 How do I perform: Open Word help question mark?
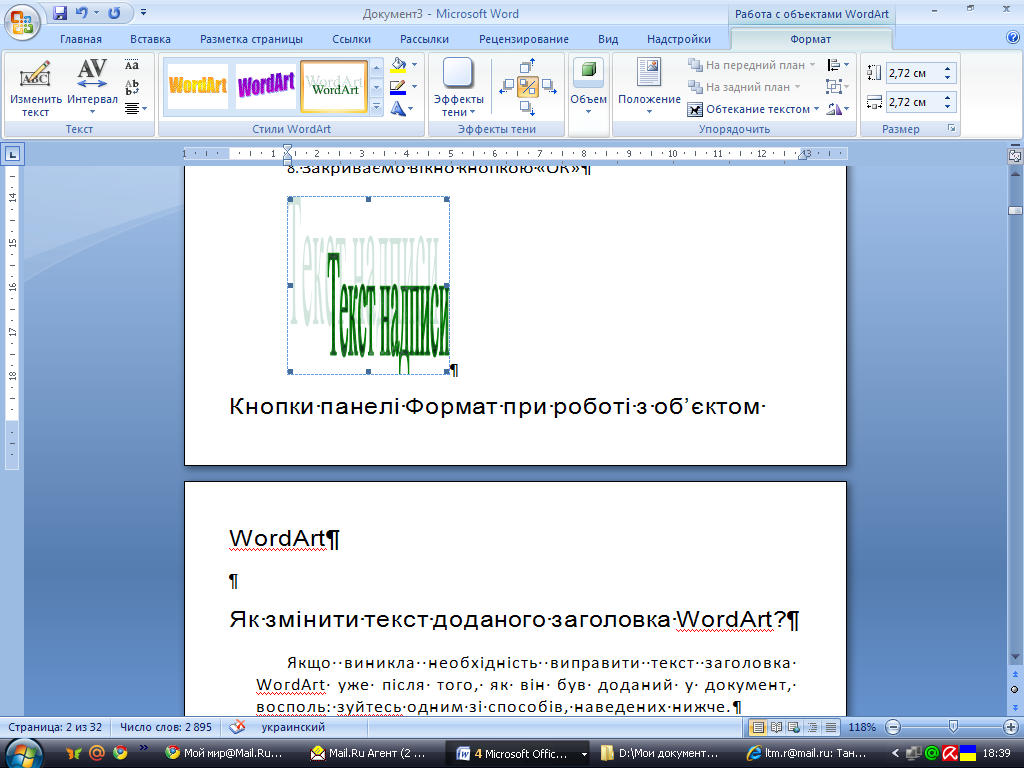(1013, 38)
